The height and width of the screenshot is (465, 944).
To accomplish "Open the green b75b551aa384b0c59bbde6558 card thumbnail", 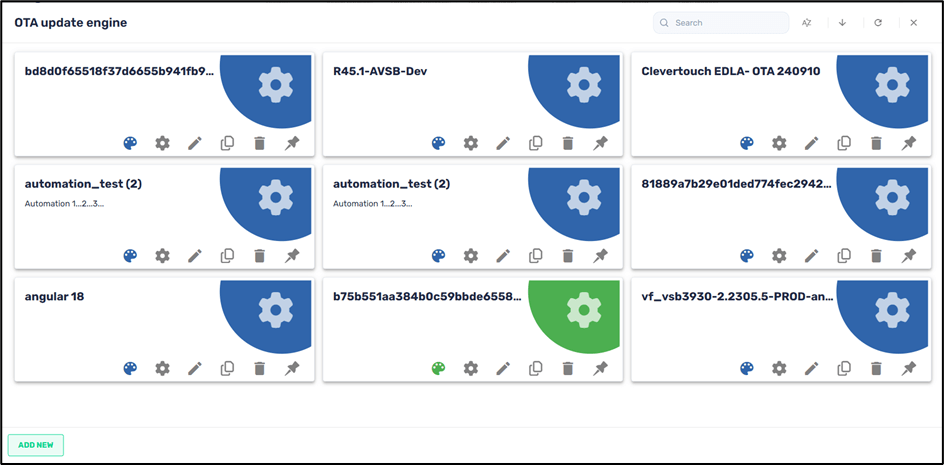I will tap(582, 312).
